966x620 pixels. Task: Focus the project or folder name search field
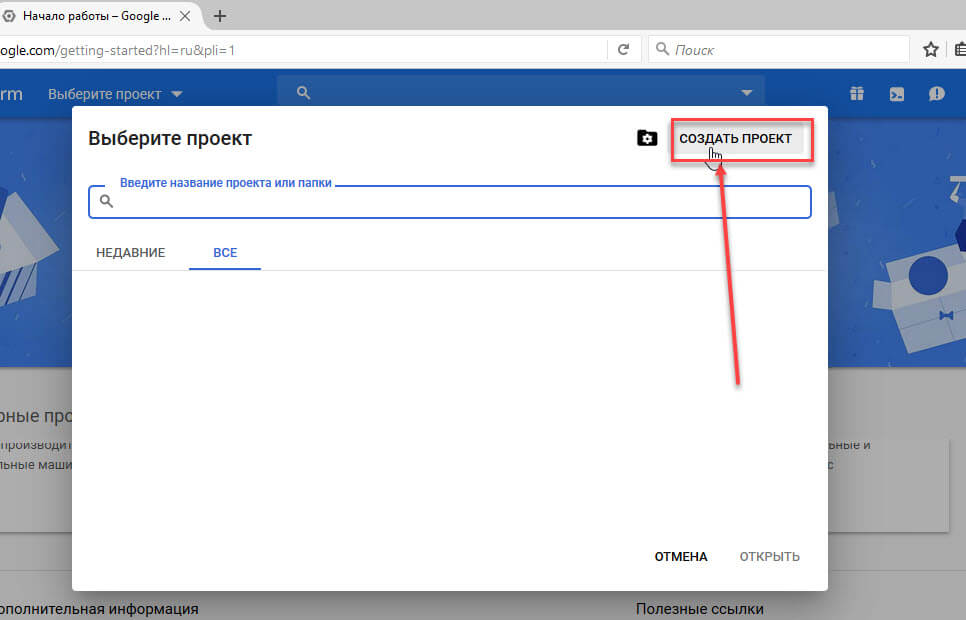(450, 202)
